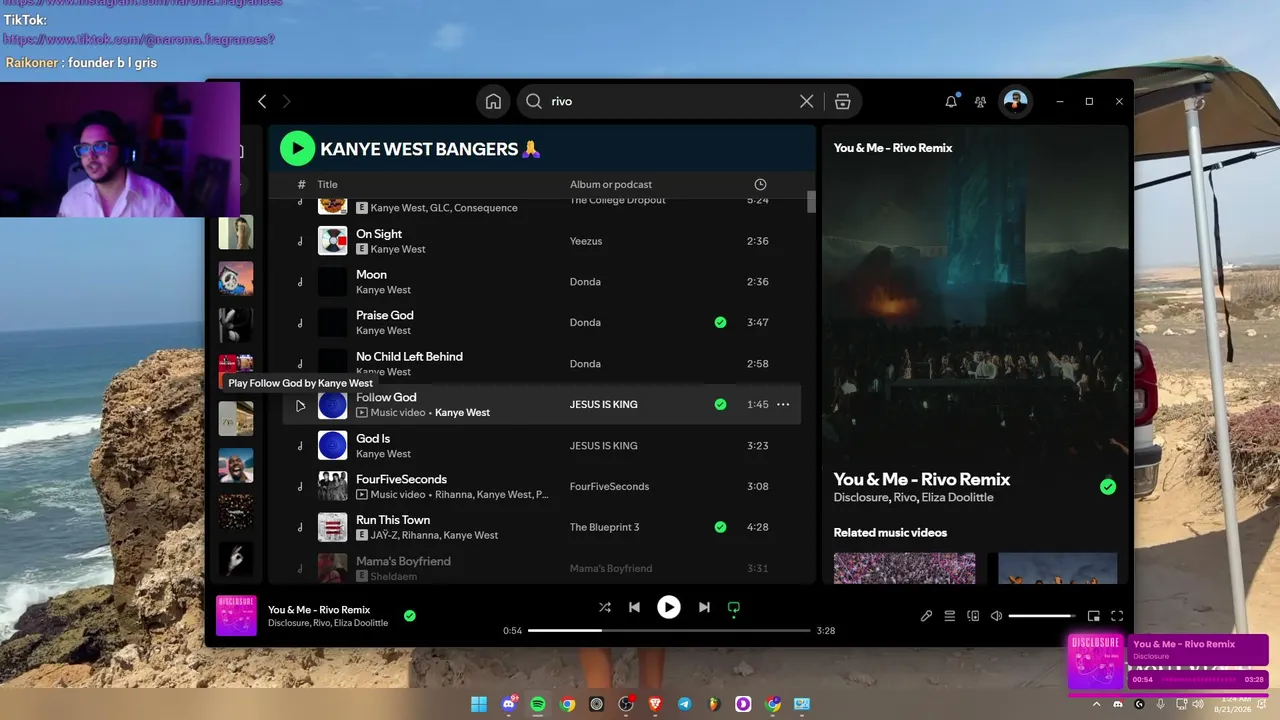Open the connect to a device icon
The height and width of the screenshot is (720, 1280).
click(973, 616)
